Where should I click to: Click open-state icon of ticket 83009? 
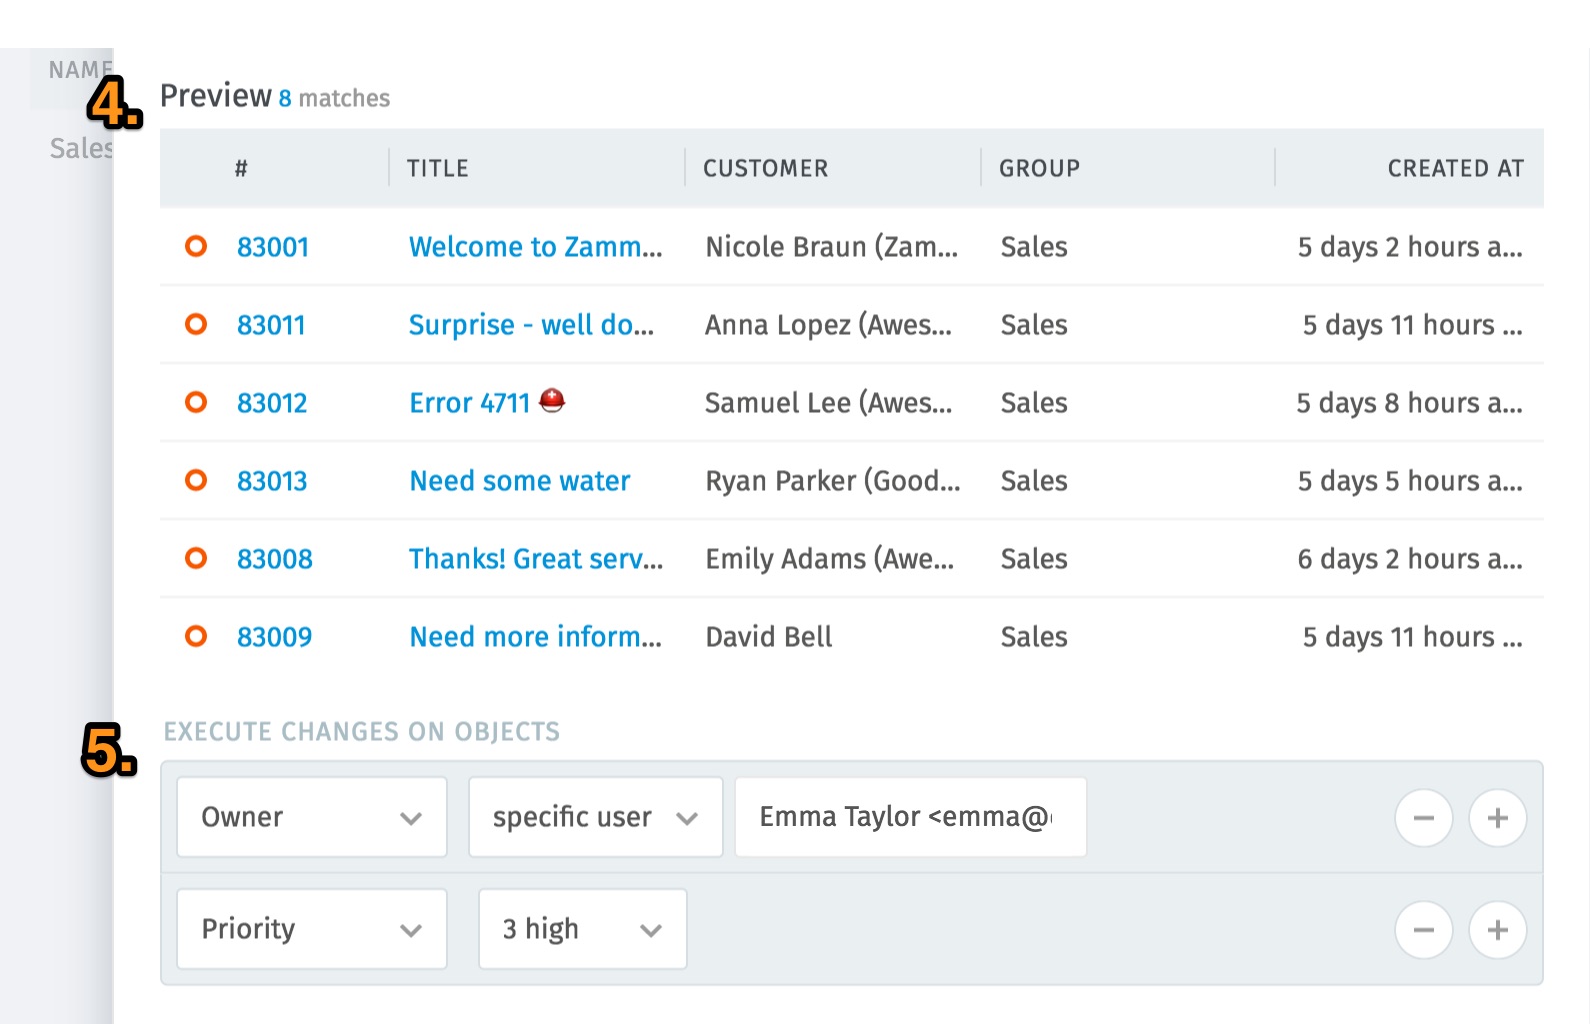[196, 636]
